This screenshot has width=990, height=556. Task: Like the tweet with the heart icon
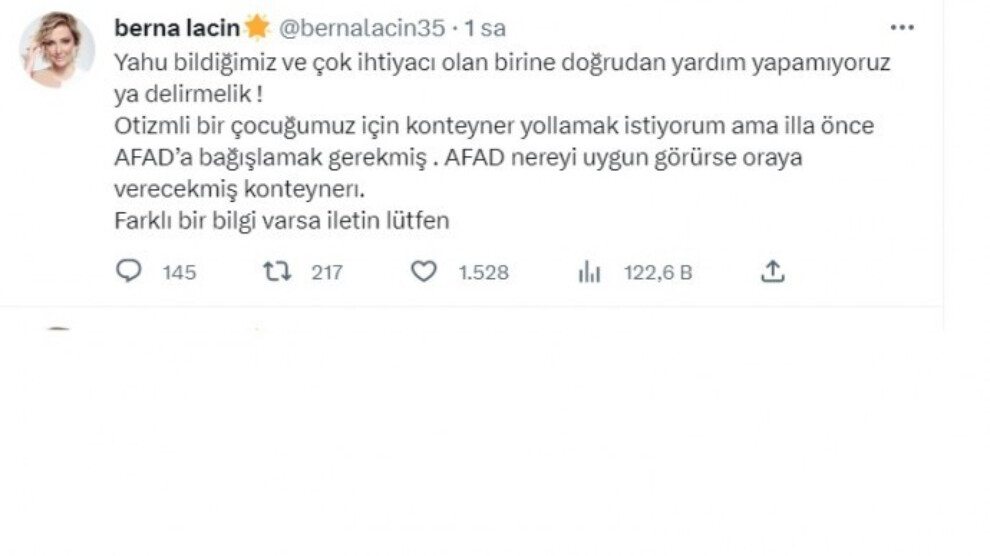[424, 271]
